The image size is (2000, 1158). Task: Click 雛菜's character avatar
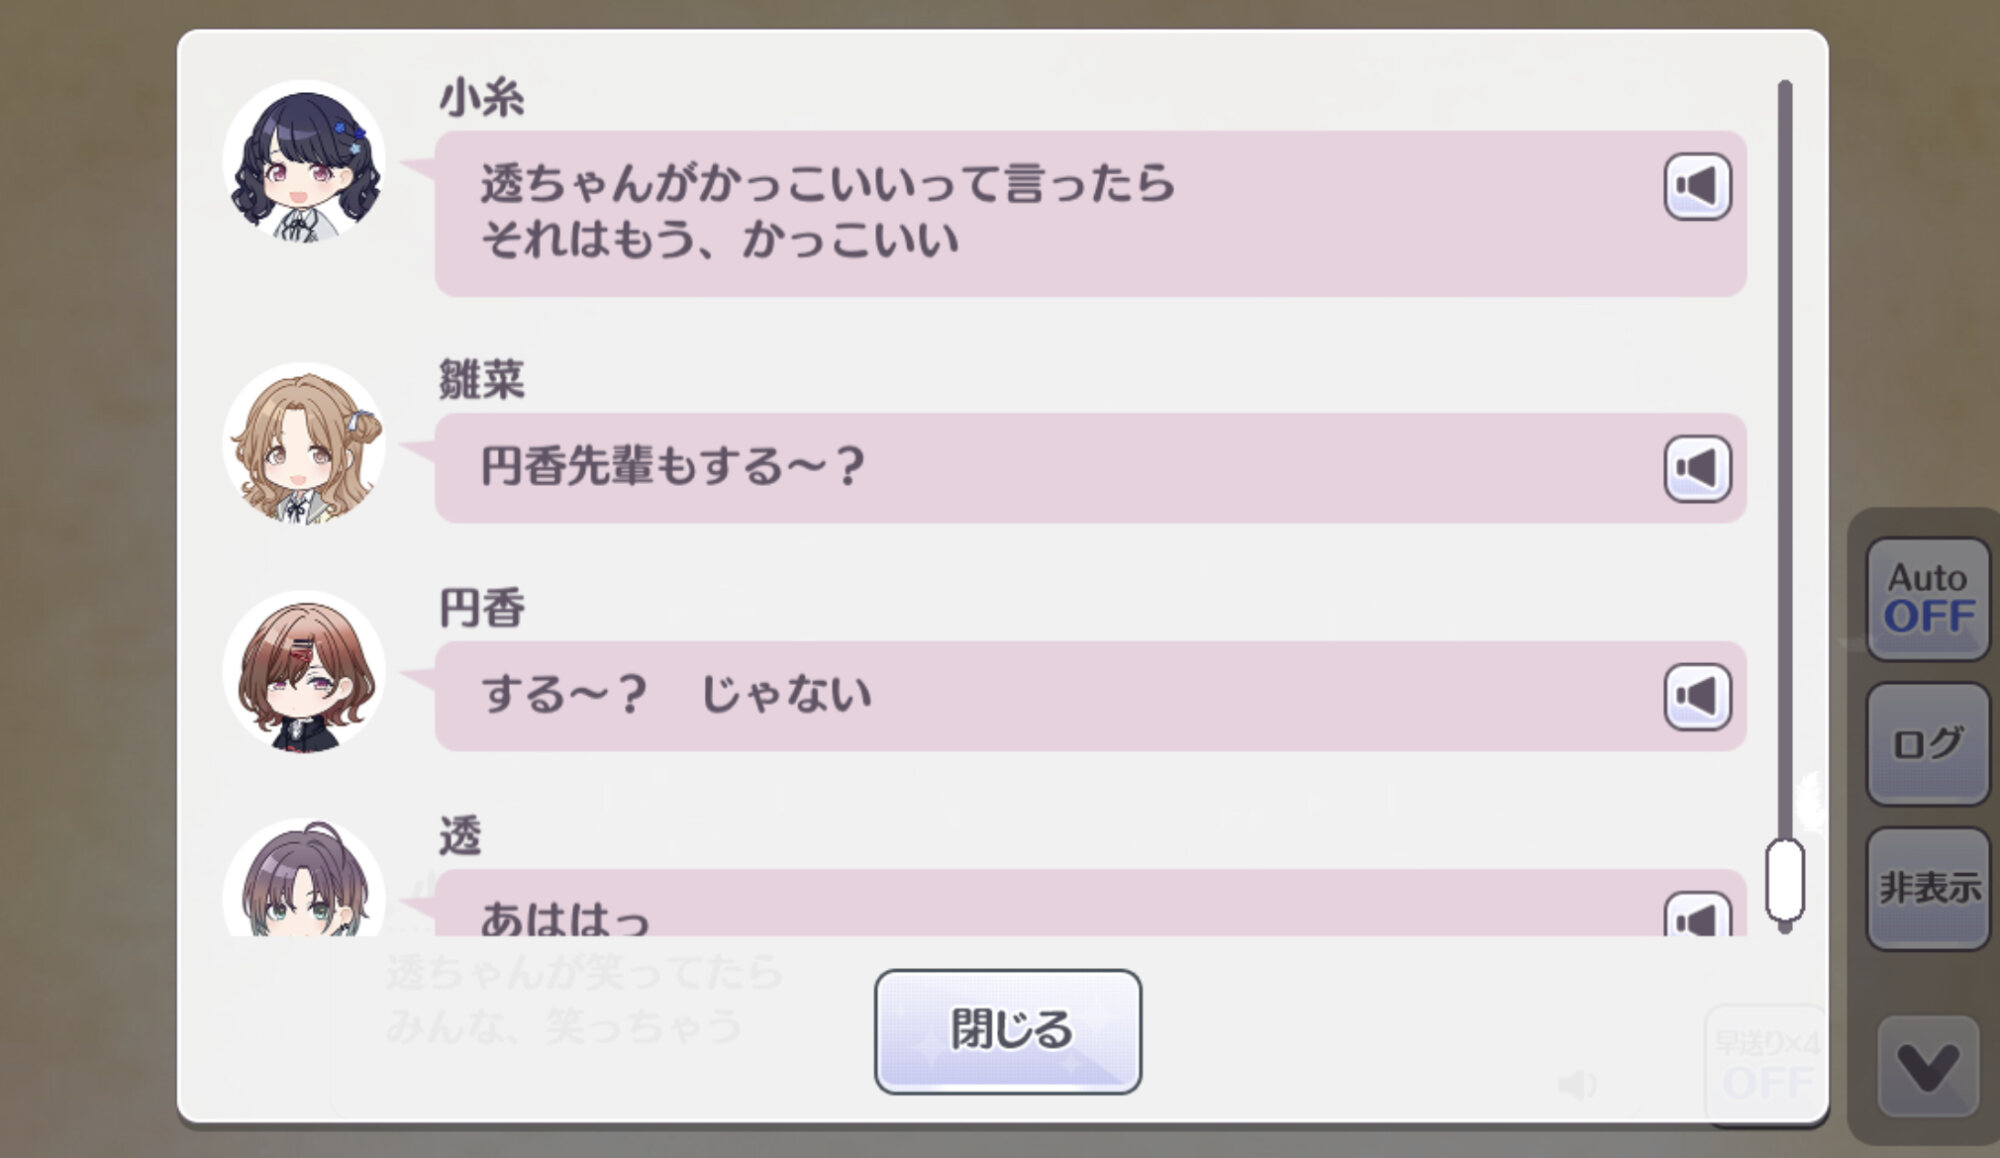(304, 444)
